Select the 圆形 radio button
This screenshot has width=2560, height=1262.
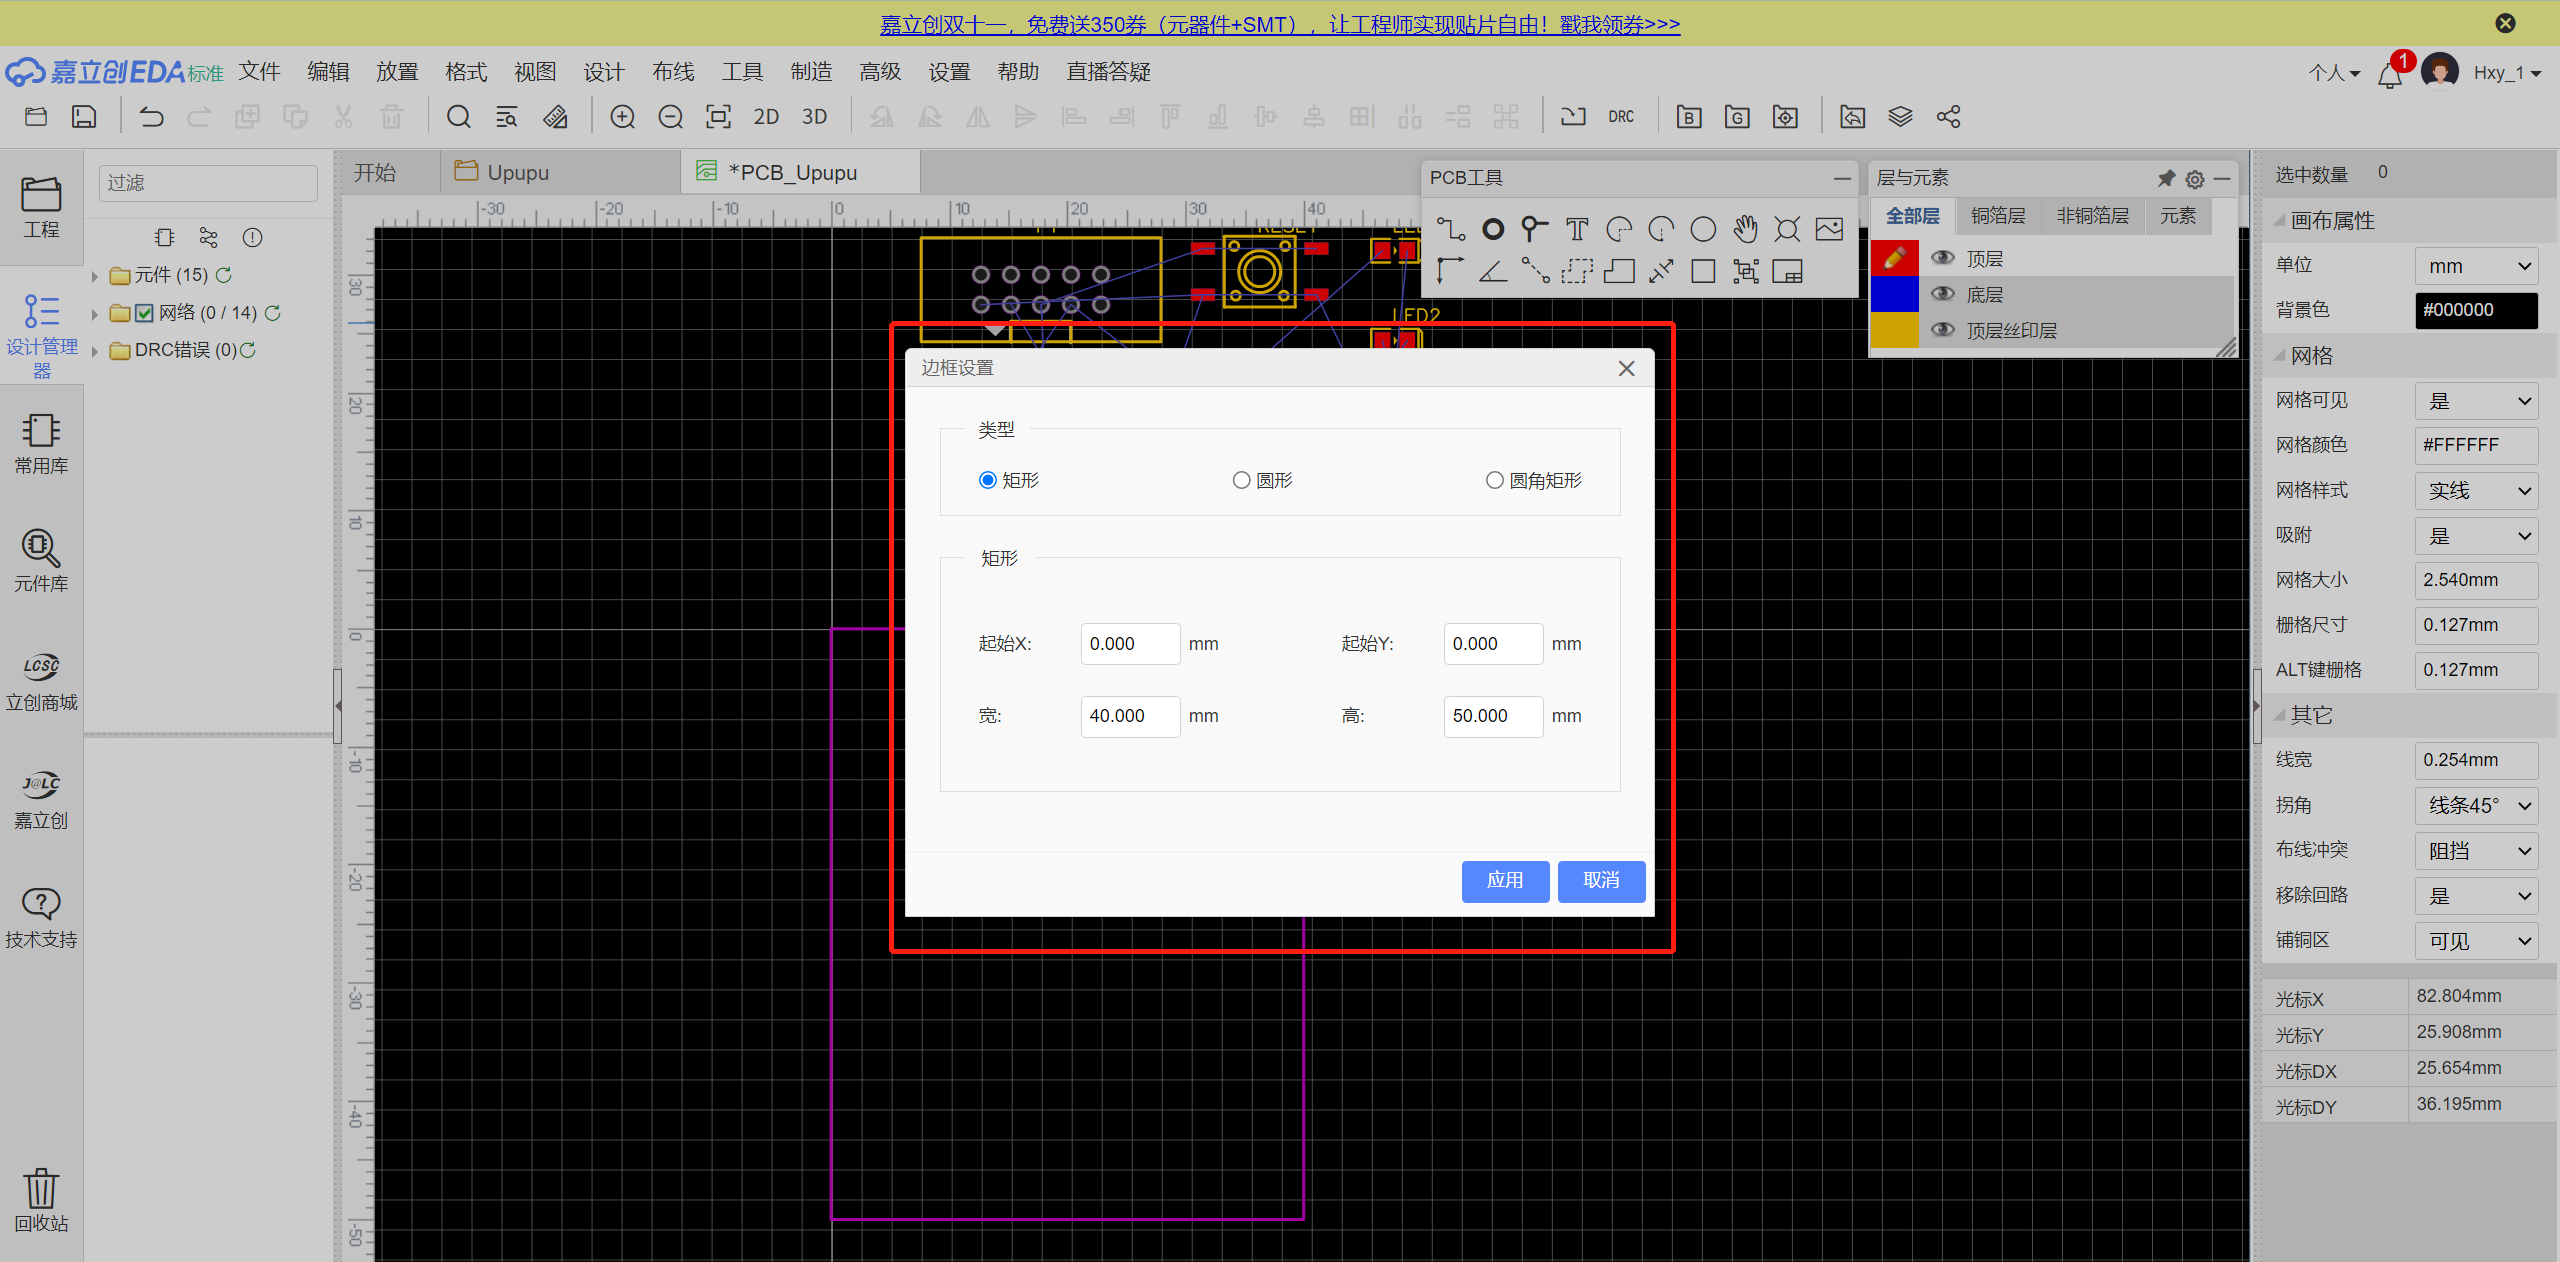click(1241, 480)
